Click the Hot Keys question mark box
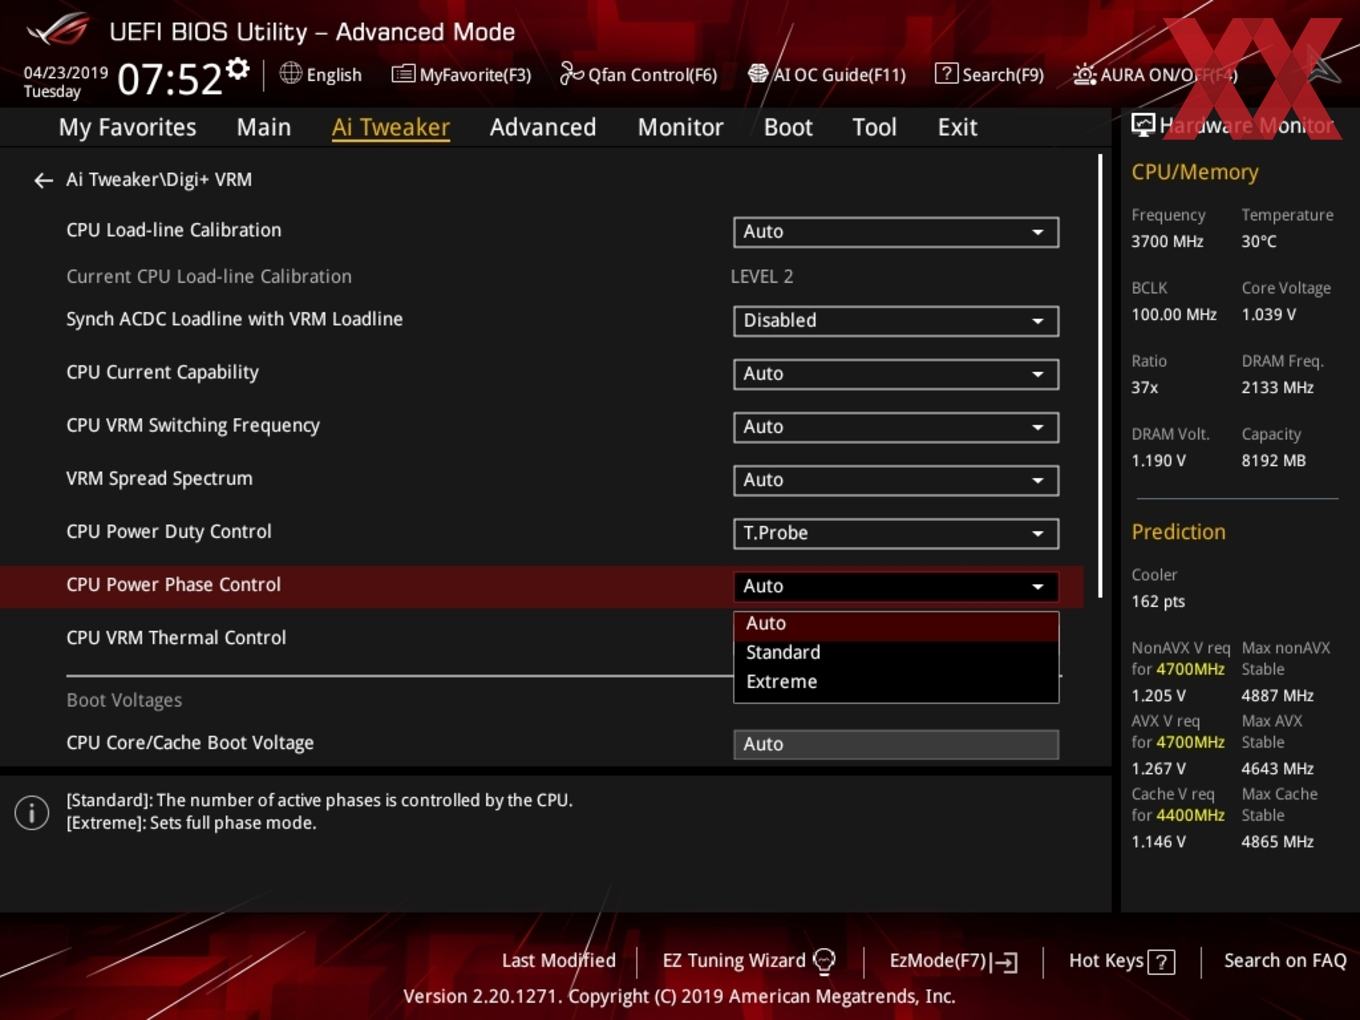This screenshot has width=1360, height=1020. pos(1161,962)
